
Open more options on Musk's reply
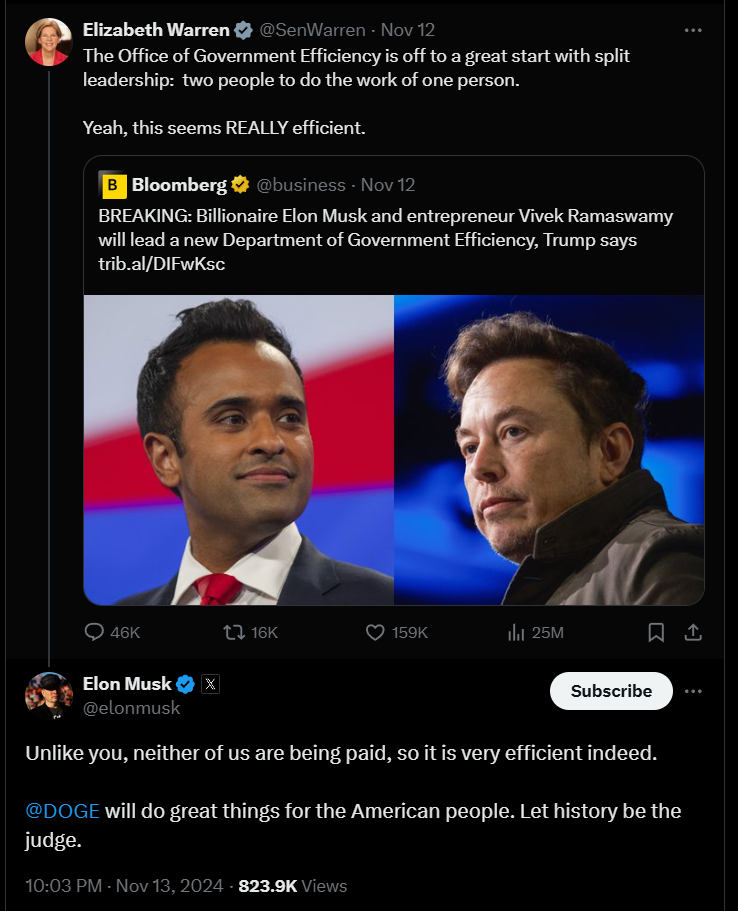click(x=692, y=691)
